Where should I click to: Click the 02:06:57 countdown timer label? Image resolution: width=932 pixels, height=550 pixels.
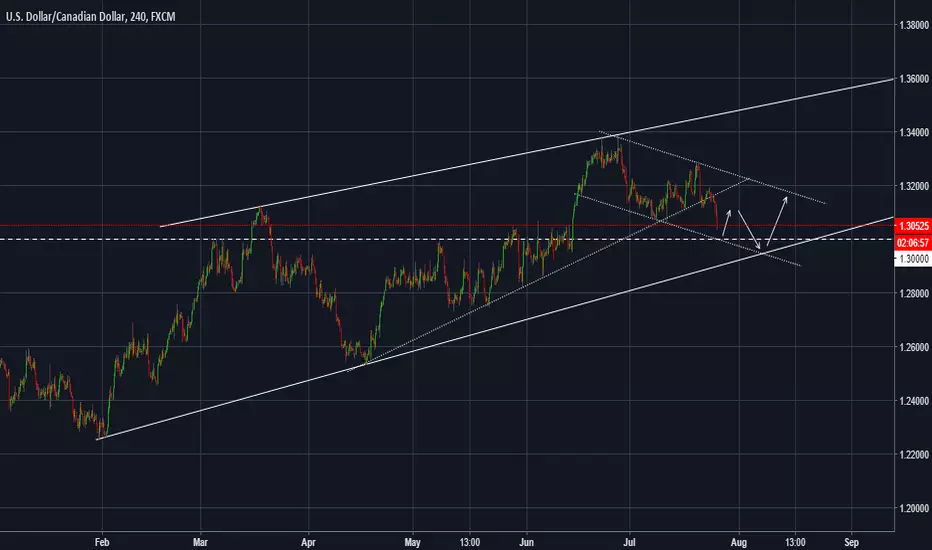click(913, 243)
